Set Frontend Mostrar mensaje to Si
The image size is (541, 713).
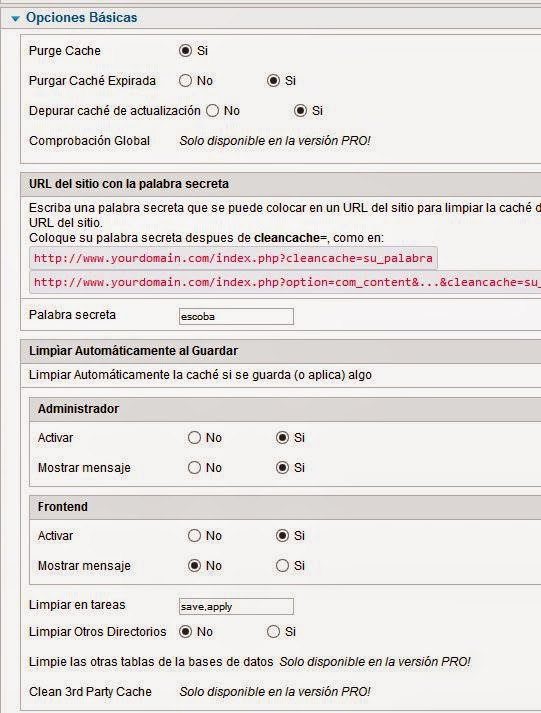pyautogui.click(x=282, y=566)
